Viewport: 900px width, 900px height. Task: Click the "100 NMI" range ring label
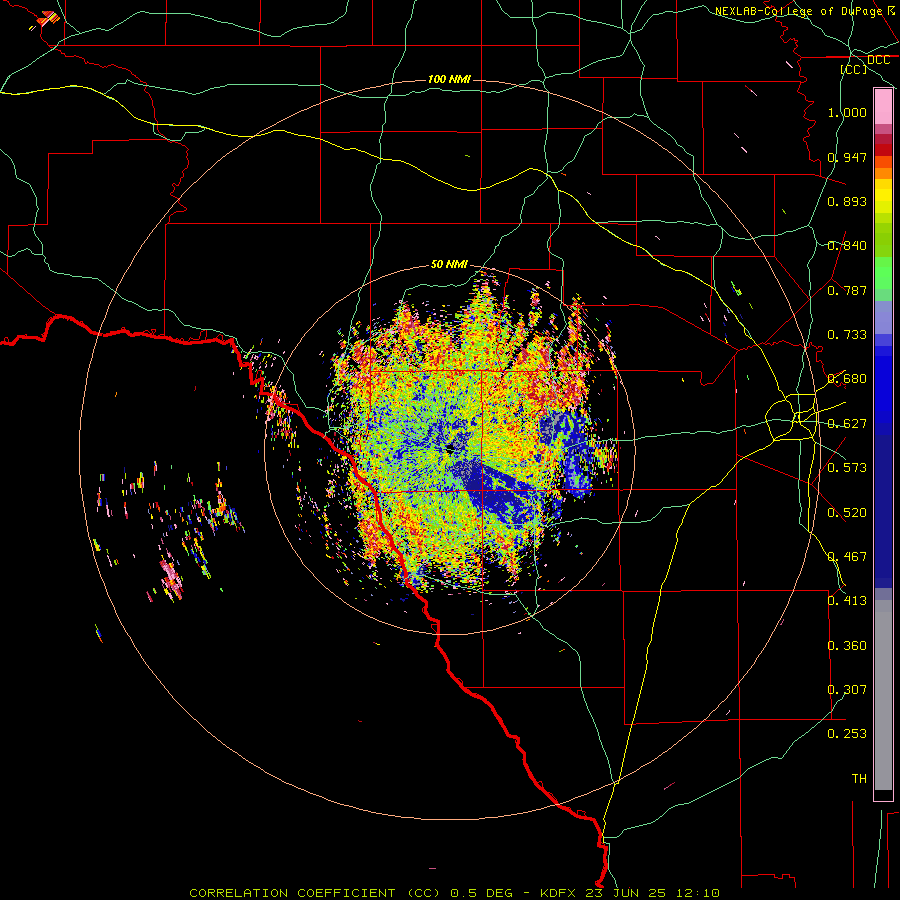pyautogui.click(x=449, y=79)
